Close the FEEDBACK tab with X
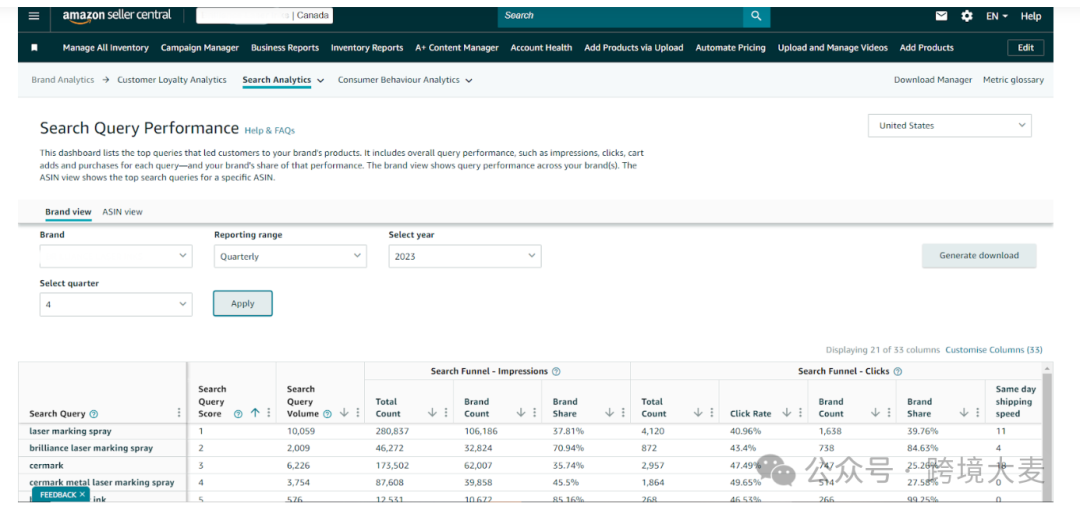 (82, 495)
